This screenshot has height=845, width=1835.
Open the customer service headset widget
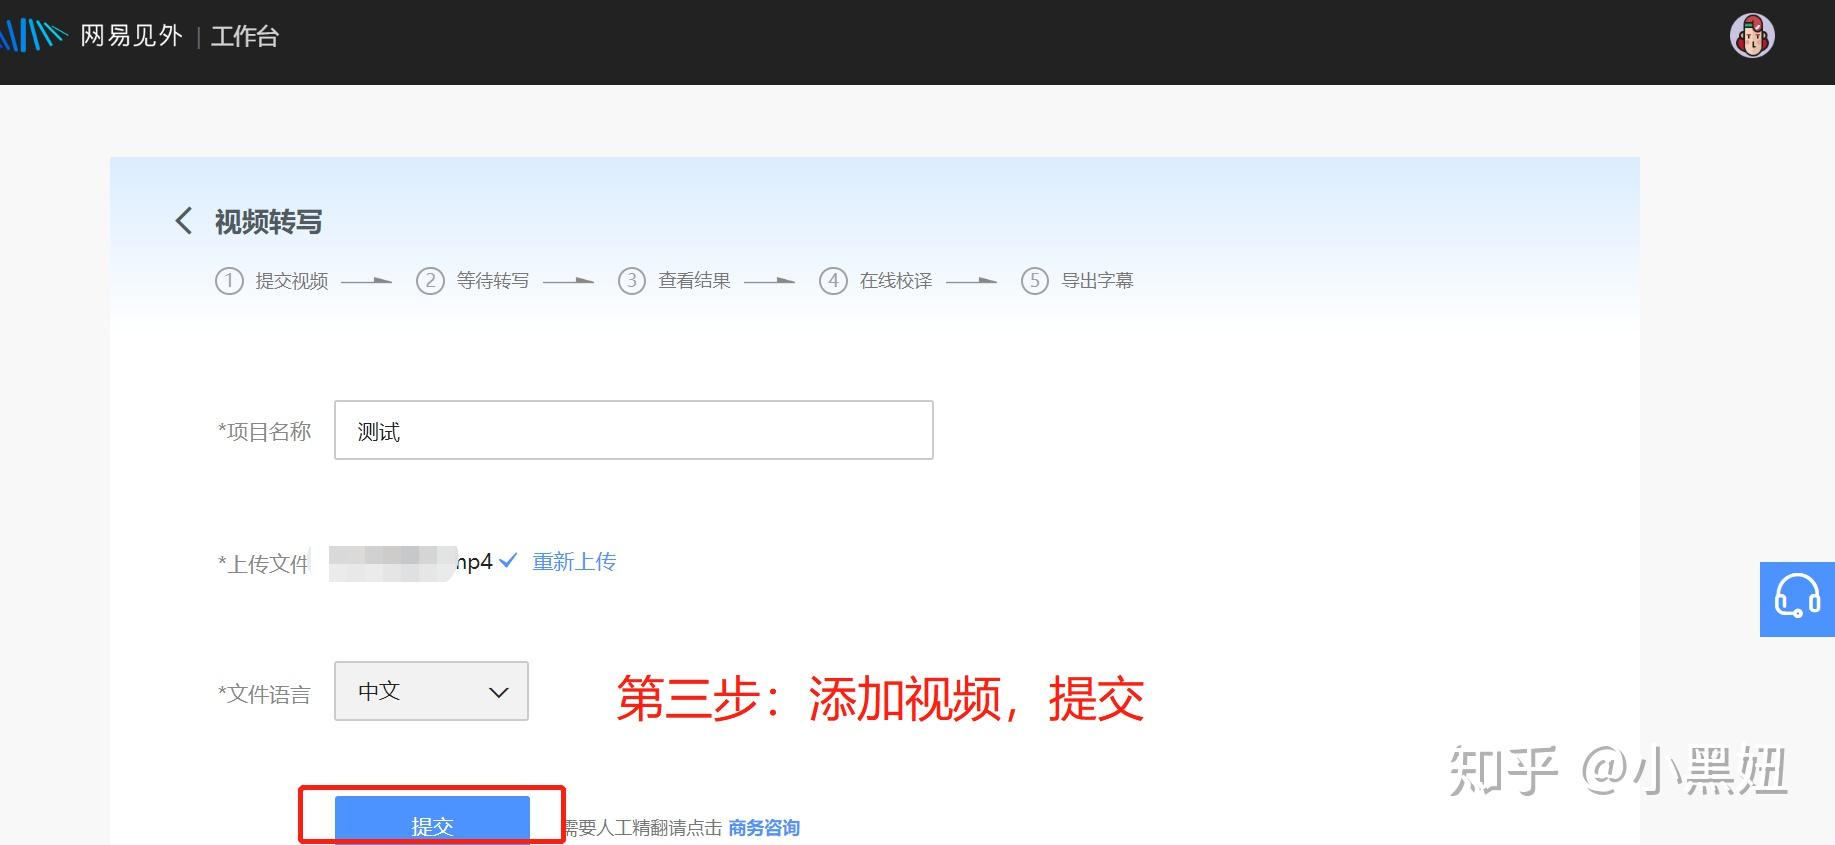pyautogui.click(x=1797, y=599)
